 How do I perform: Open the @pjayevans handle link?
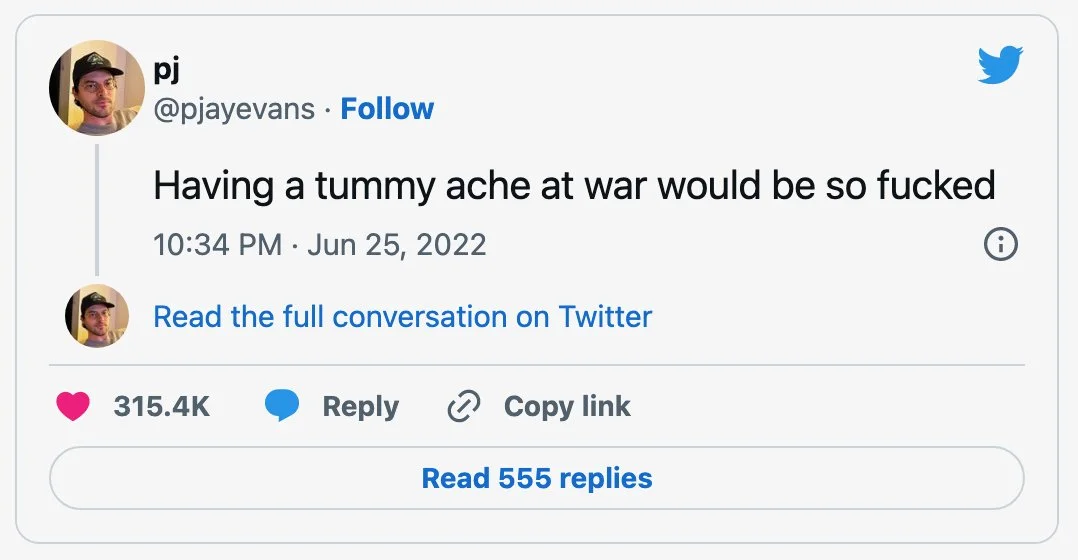pos(234,109)
